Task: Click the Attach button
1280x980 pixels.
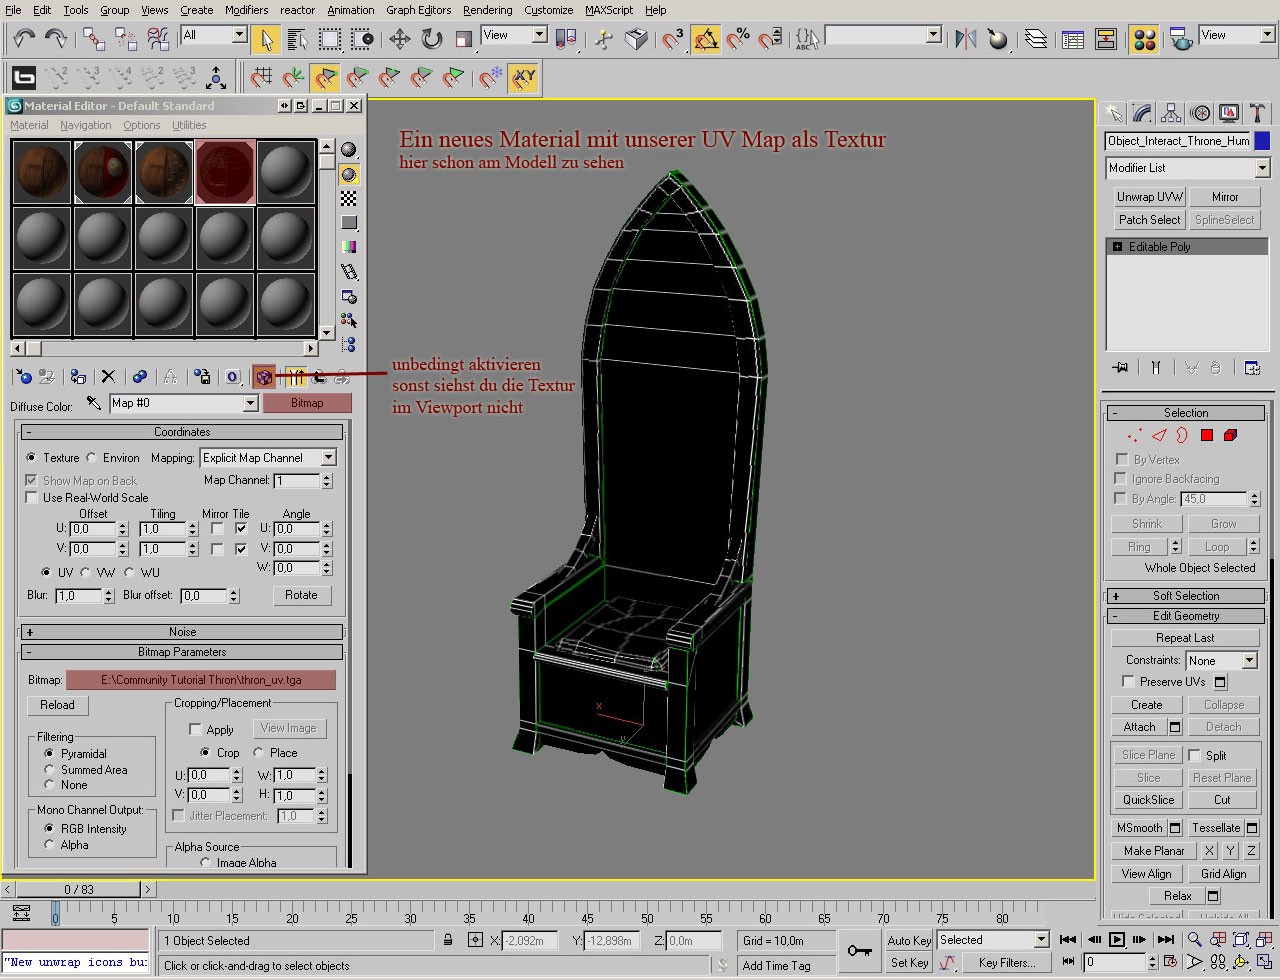Action: pyautogui.click(x=1139, y=727)
